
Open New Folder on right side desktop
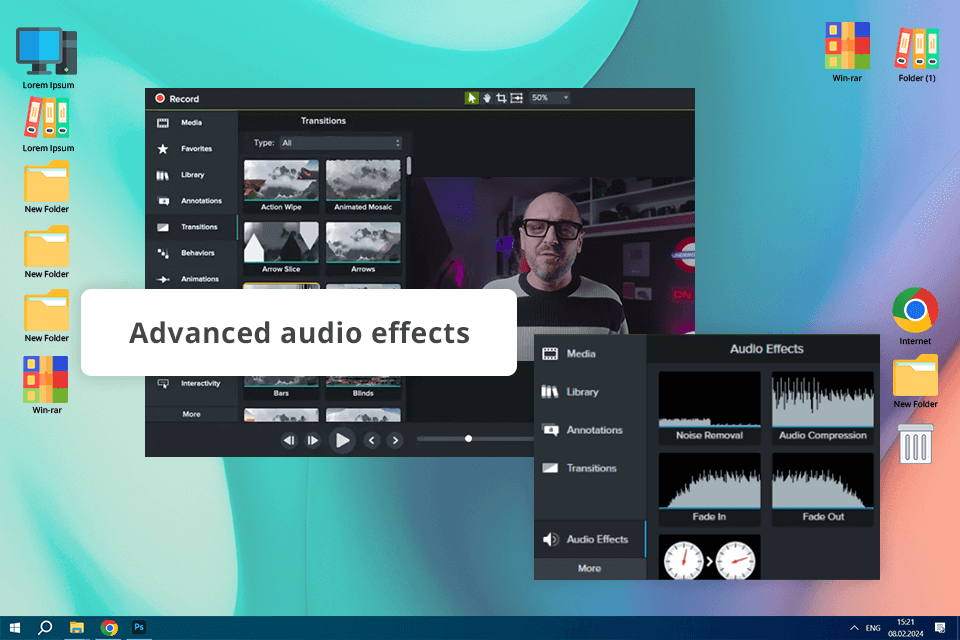[915, 381]
